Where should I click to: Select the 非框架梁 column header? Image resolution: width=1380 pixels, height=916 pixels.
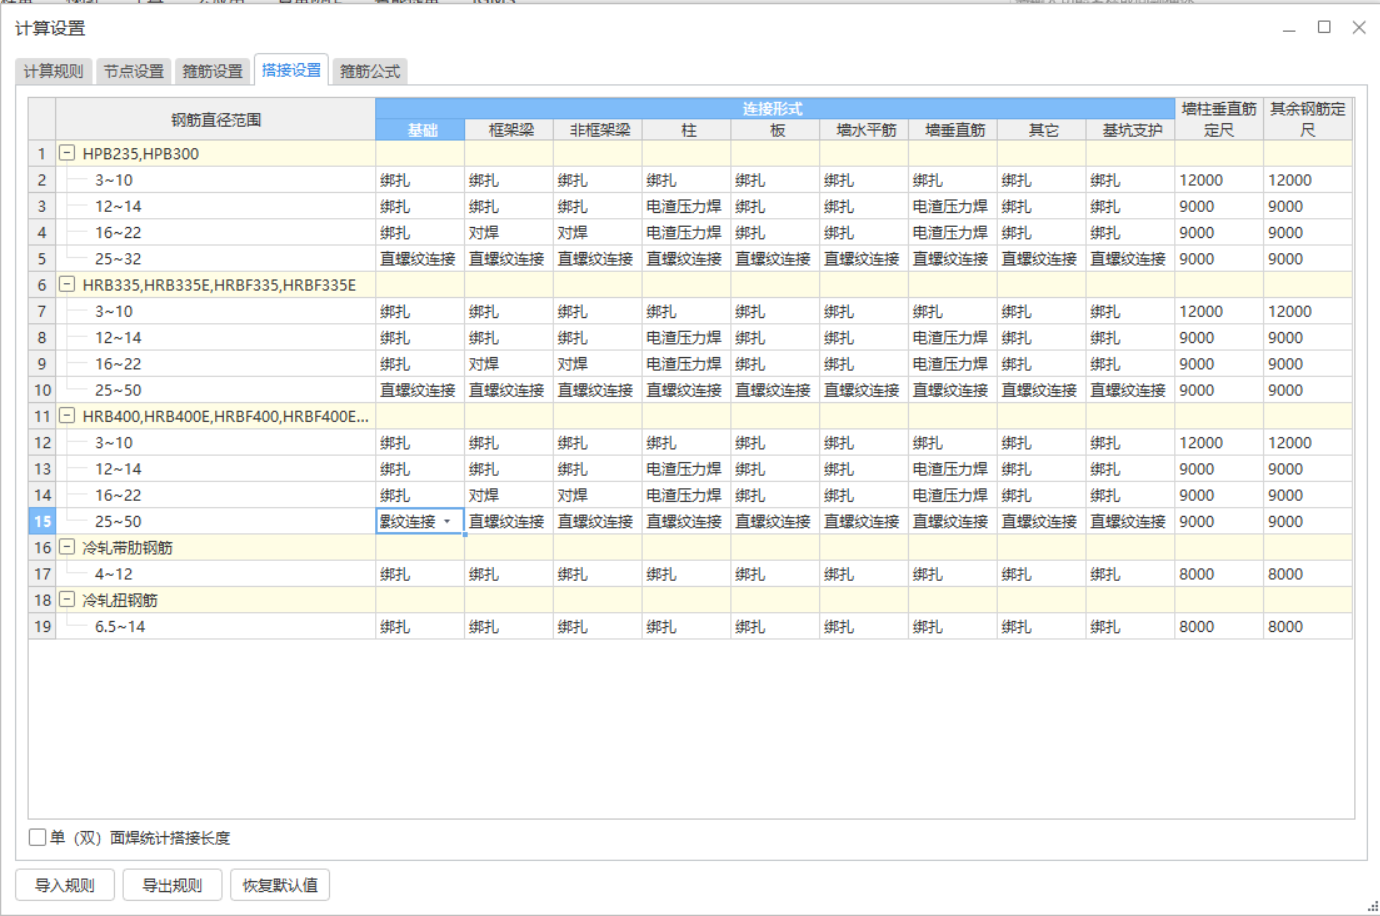tap(599, 130)
